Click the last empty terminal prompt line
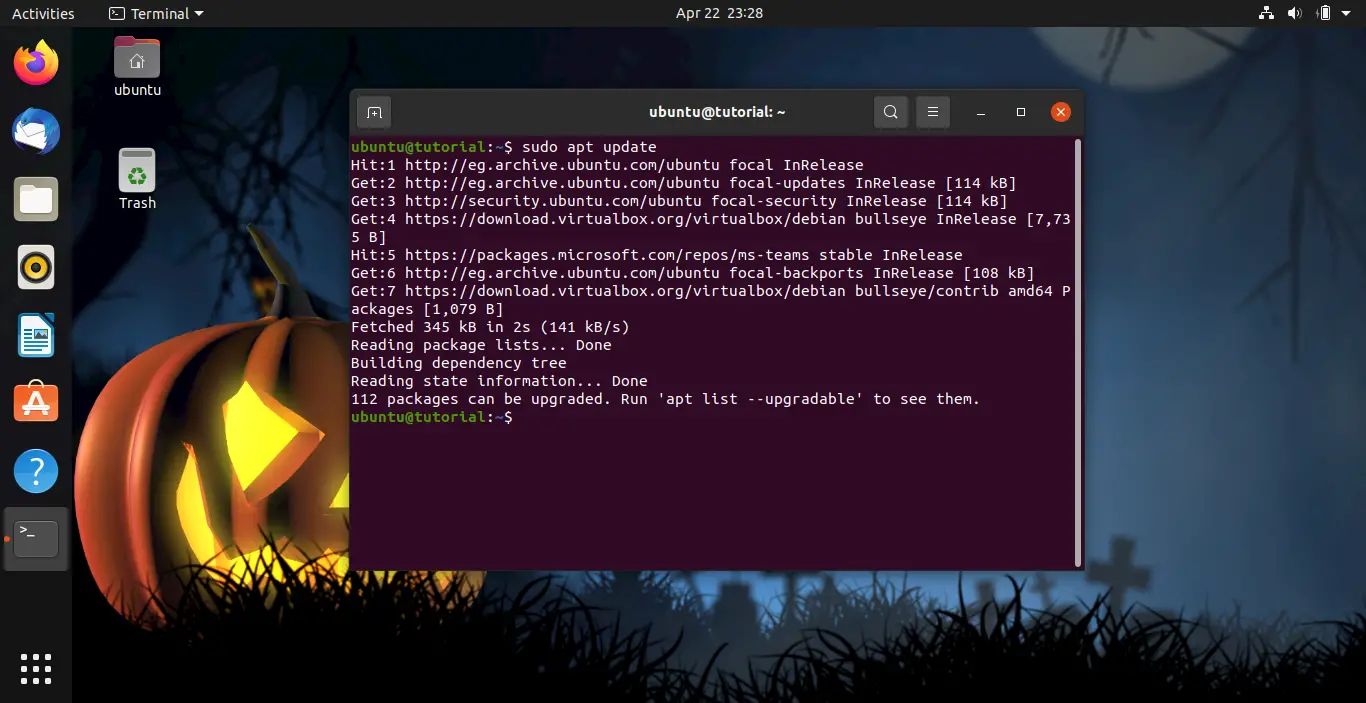 click(432, 417)
